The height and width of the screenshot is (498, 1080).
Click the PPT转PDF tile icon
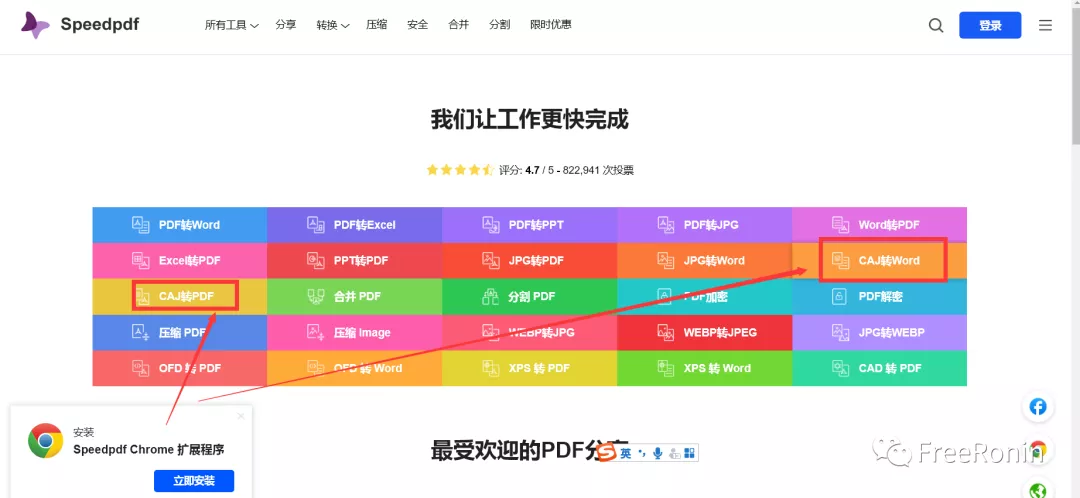(315, 260)
